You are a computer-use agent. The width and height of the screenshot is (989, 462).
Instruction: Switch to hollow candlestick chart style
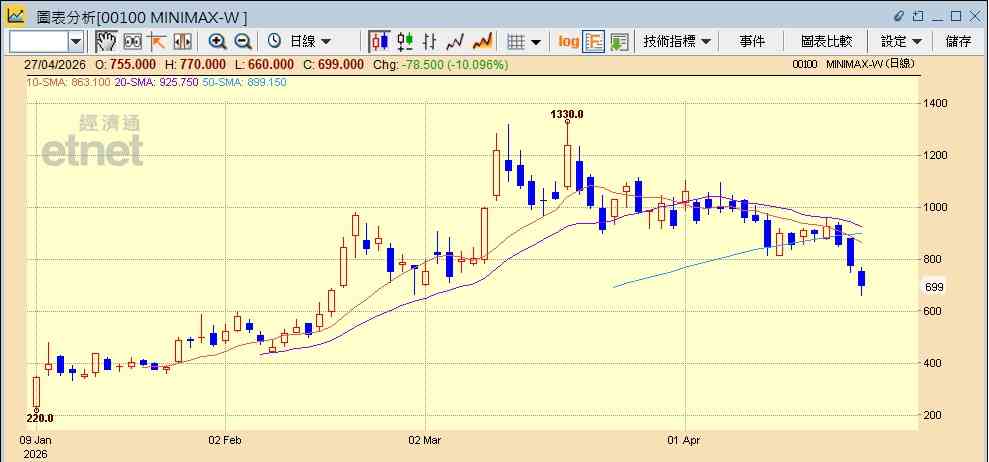click(405, 42)
